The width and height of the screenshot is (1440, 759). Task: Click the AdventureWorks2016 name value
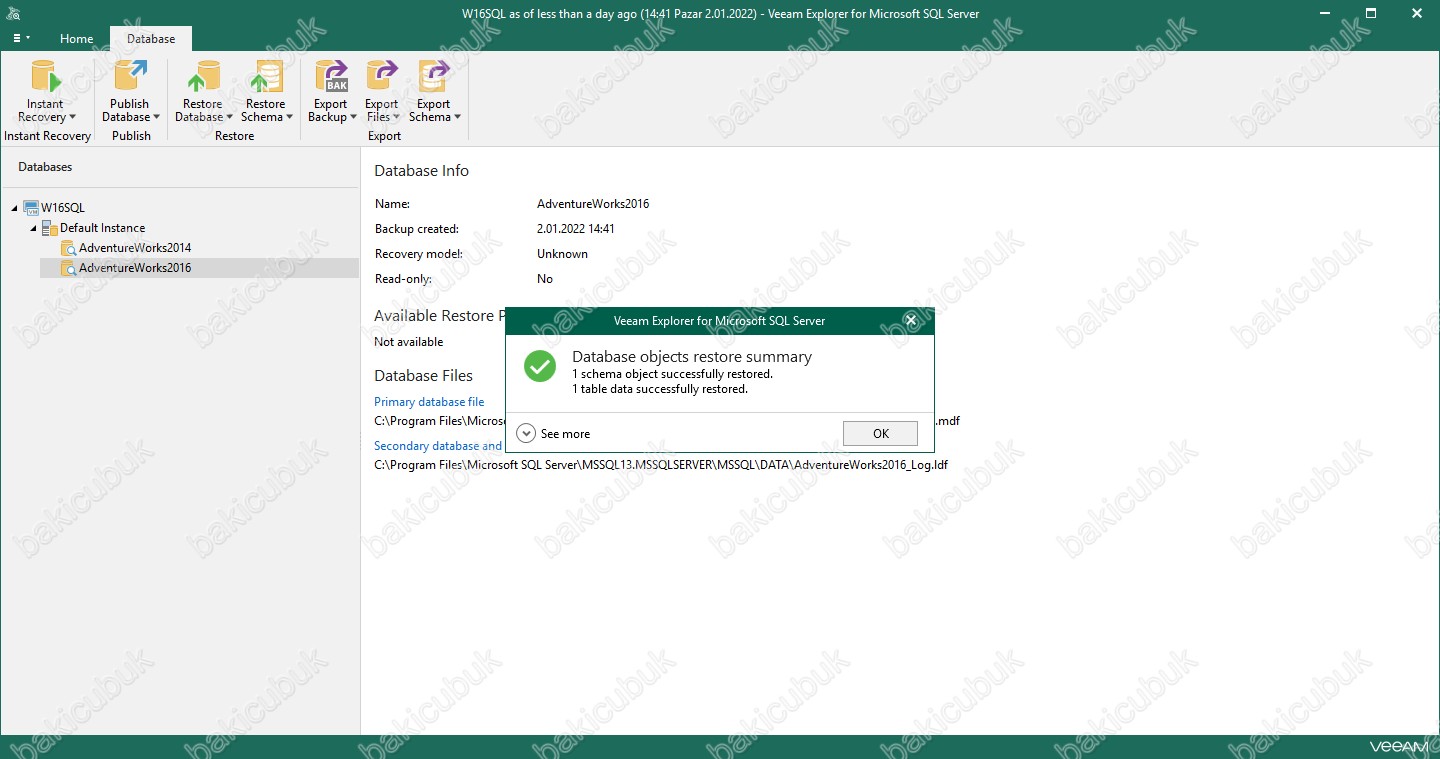click(x=593, y=204)
